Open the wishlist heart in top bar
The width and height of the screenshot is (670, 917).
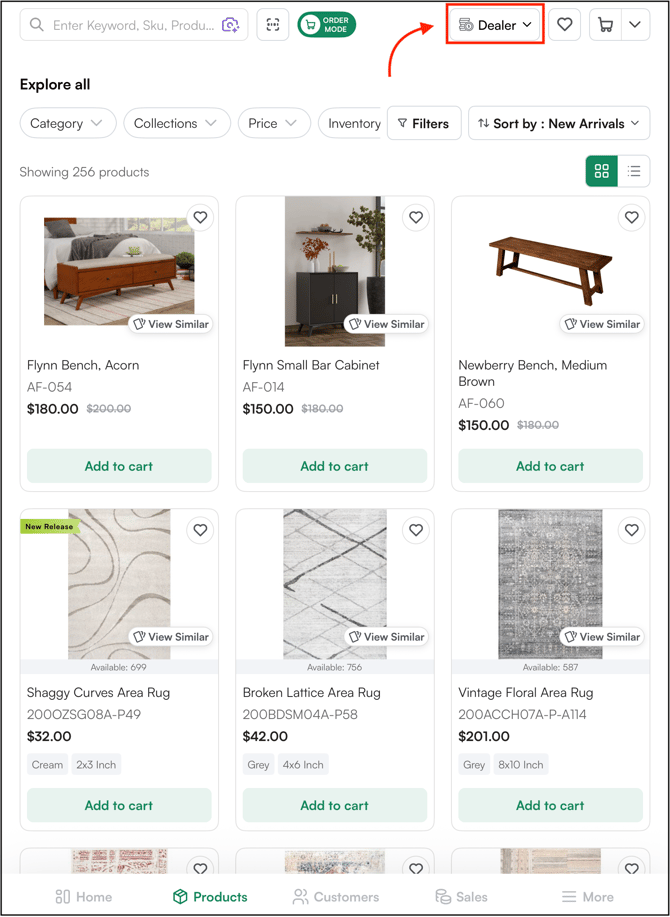pyautogui.click(x=564, y=25)
